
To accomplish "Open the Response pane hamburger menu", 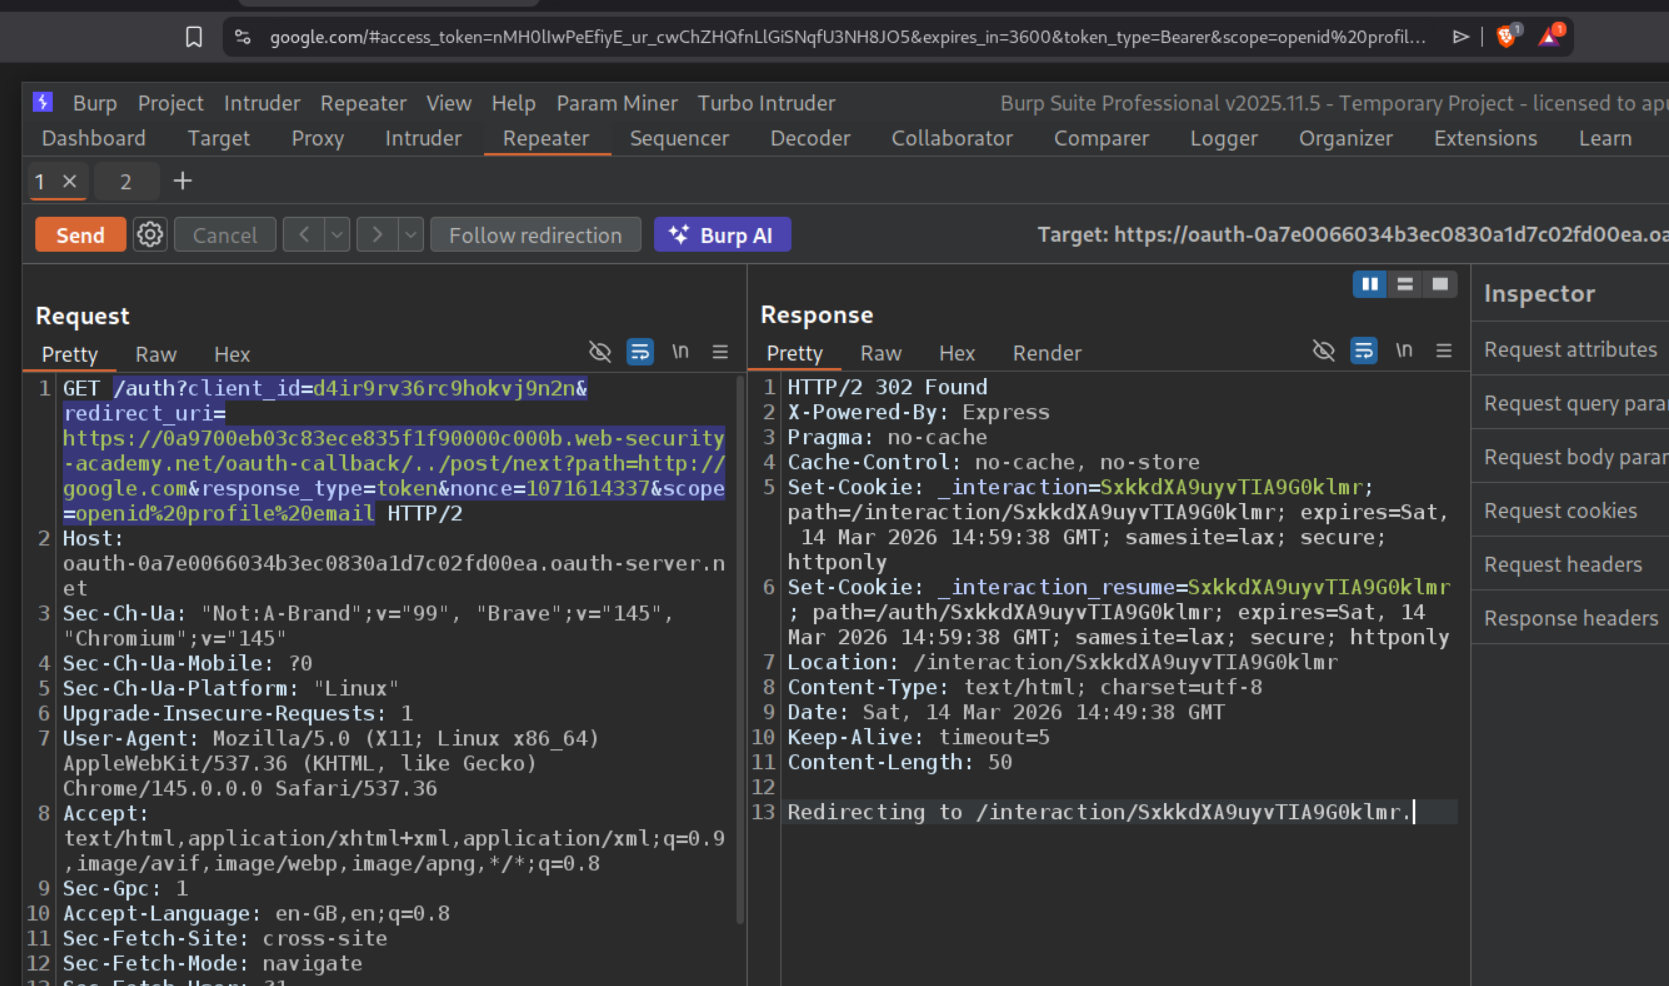I will click(1444, 351).
